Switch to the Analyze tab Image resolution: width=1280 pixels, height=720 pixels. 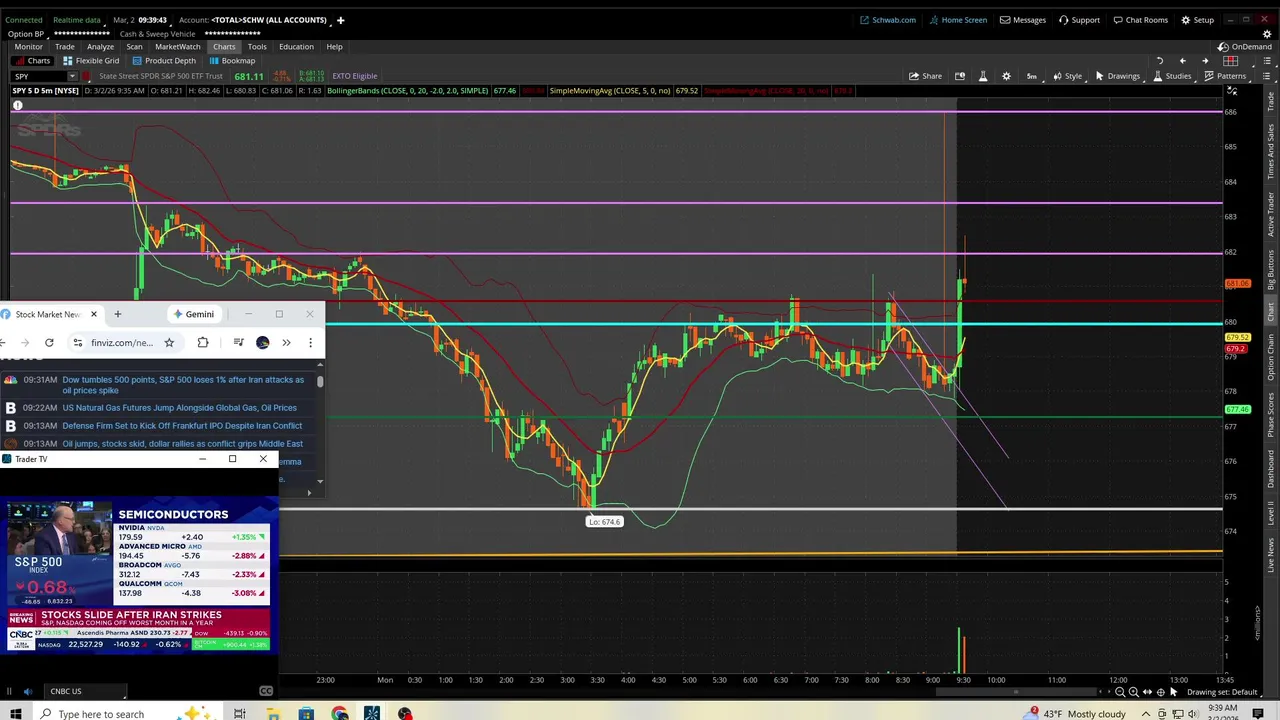(x=100, y=47)
